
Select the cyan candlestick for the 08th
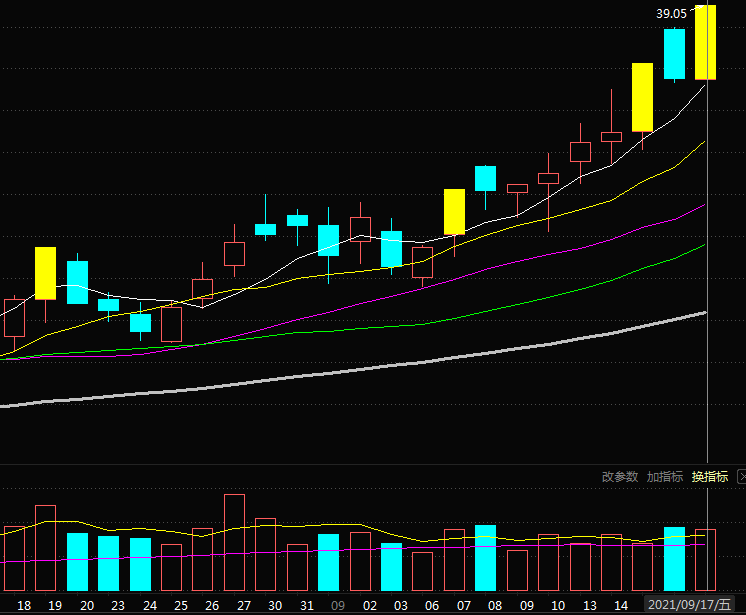coord(485,178)
